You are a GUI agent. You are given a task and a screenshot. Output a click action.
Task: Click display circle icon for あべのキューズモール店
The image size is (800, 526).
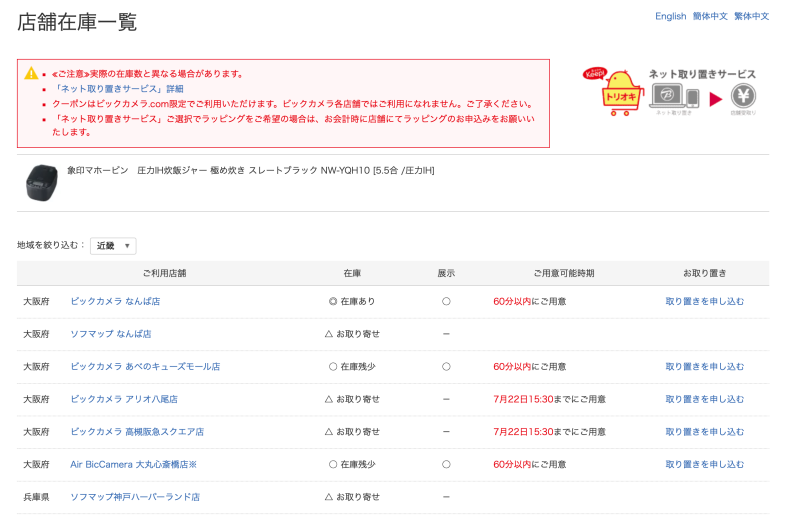(x=446, y=367)
